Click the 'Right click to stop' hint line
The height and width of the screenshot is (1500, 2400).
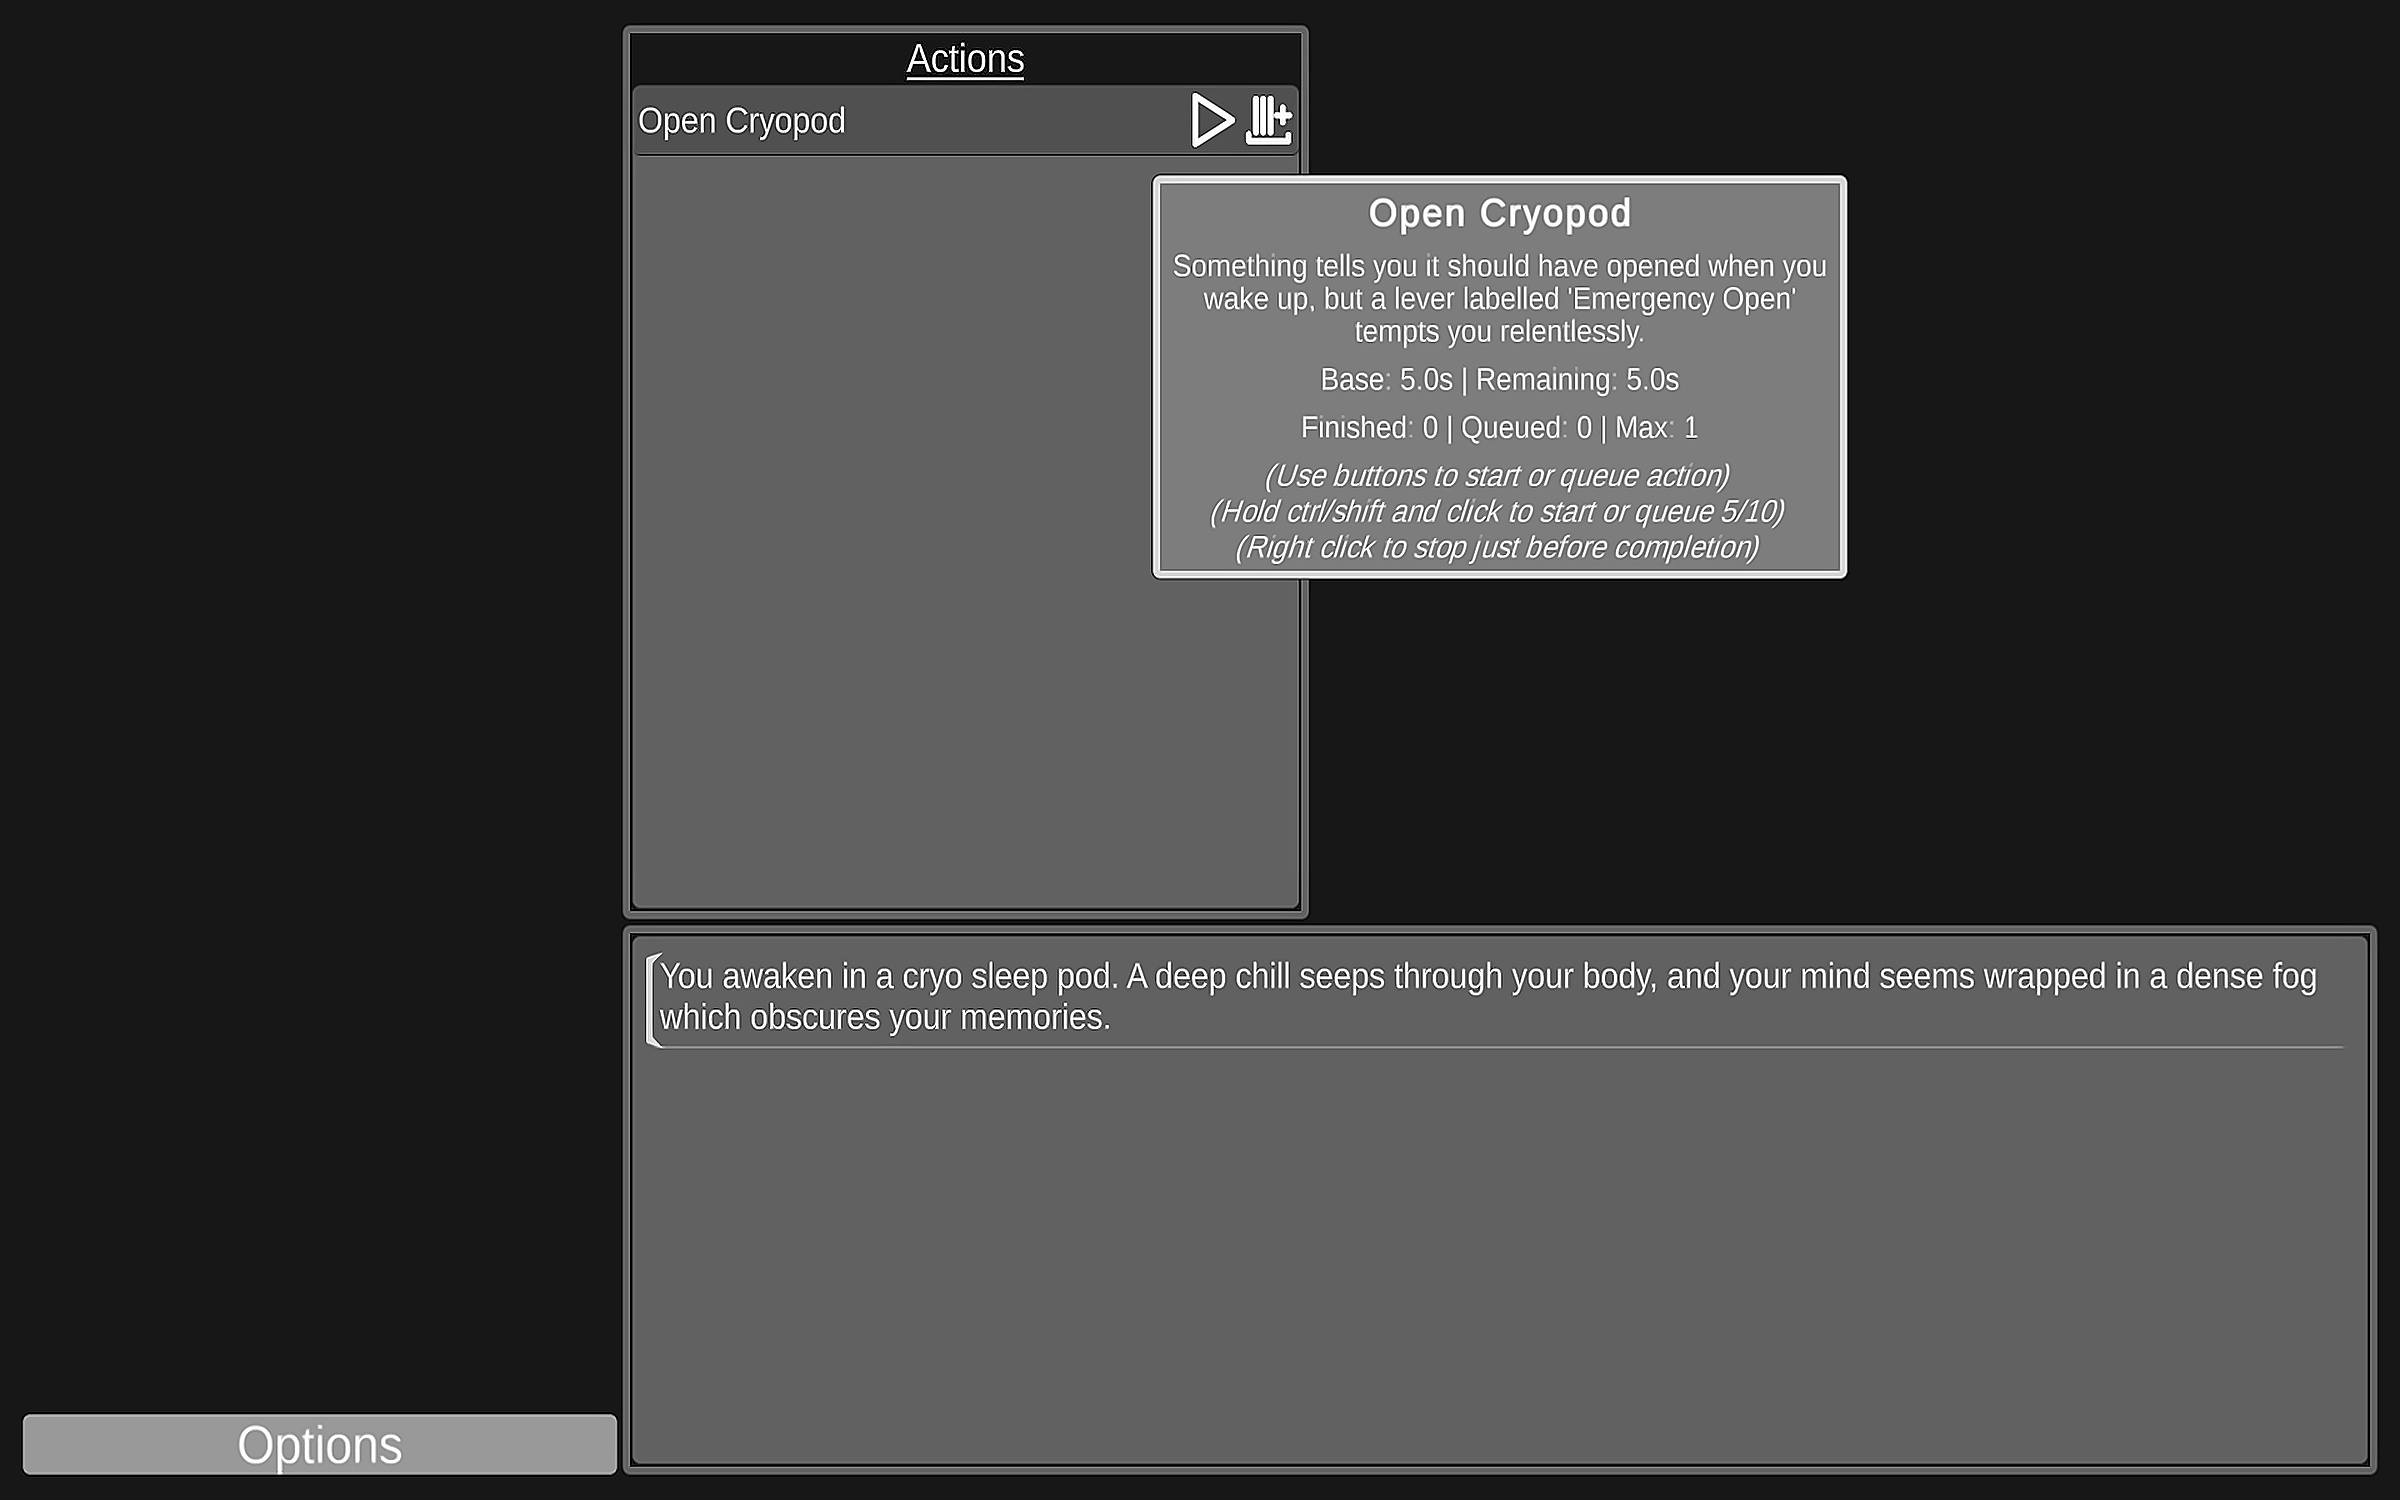[1497, 548]
